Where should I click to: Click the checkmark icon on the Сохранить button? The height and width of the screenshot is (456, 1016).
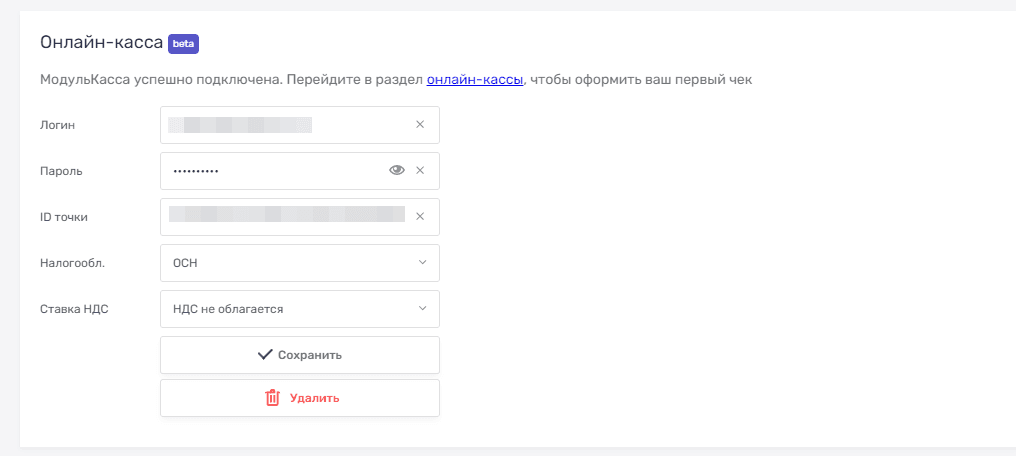pyautogui.click(x=265, y=355)
